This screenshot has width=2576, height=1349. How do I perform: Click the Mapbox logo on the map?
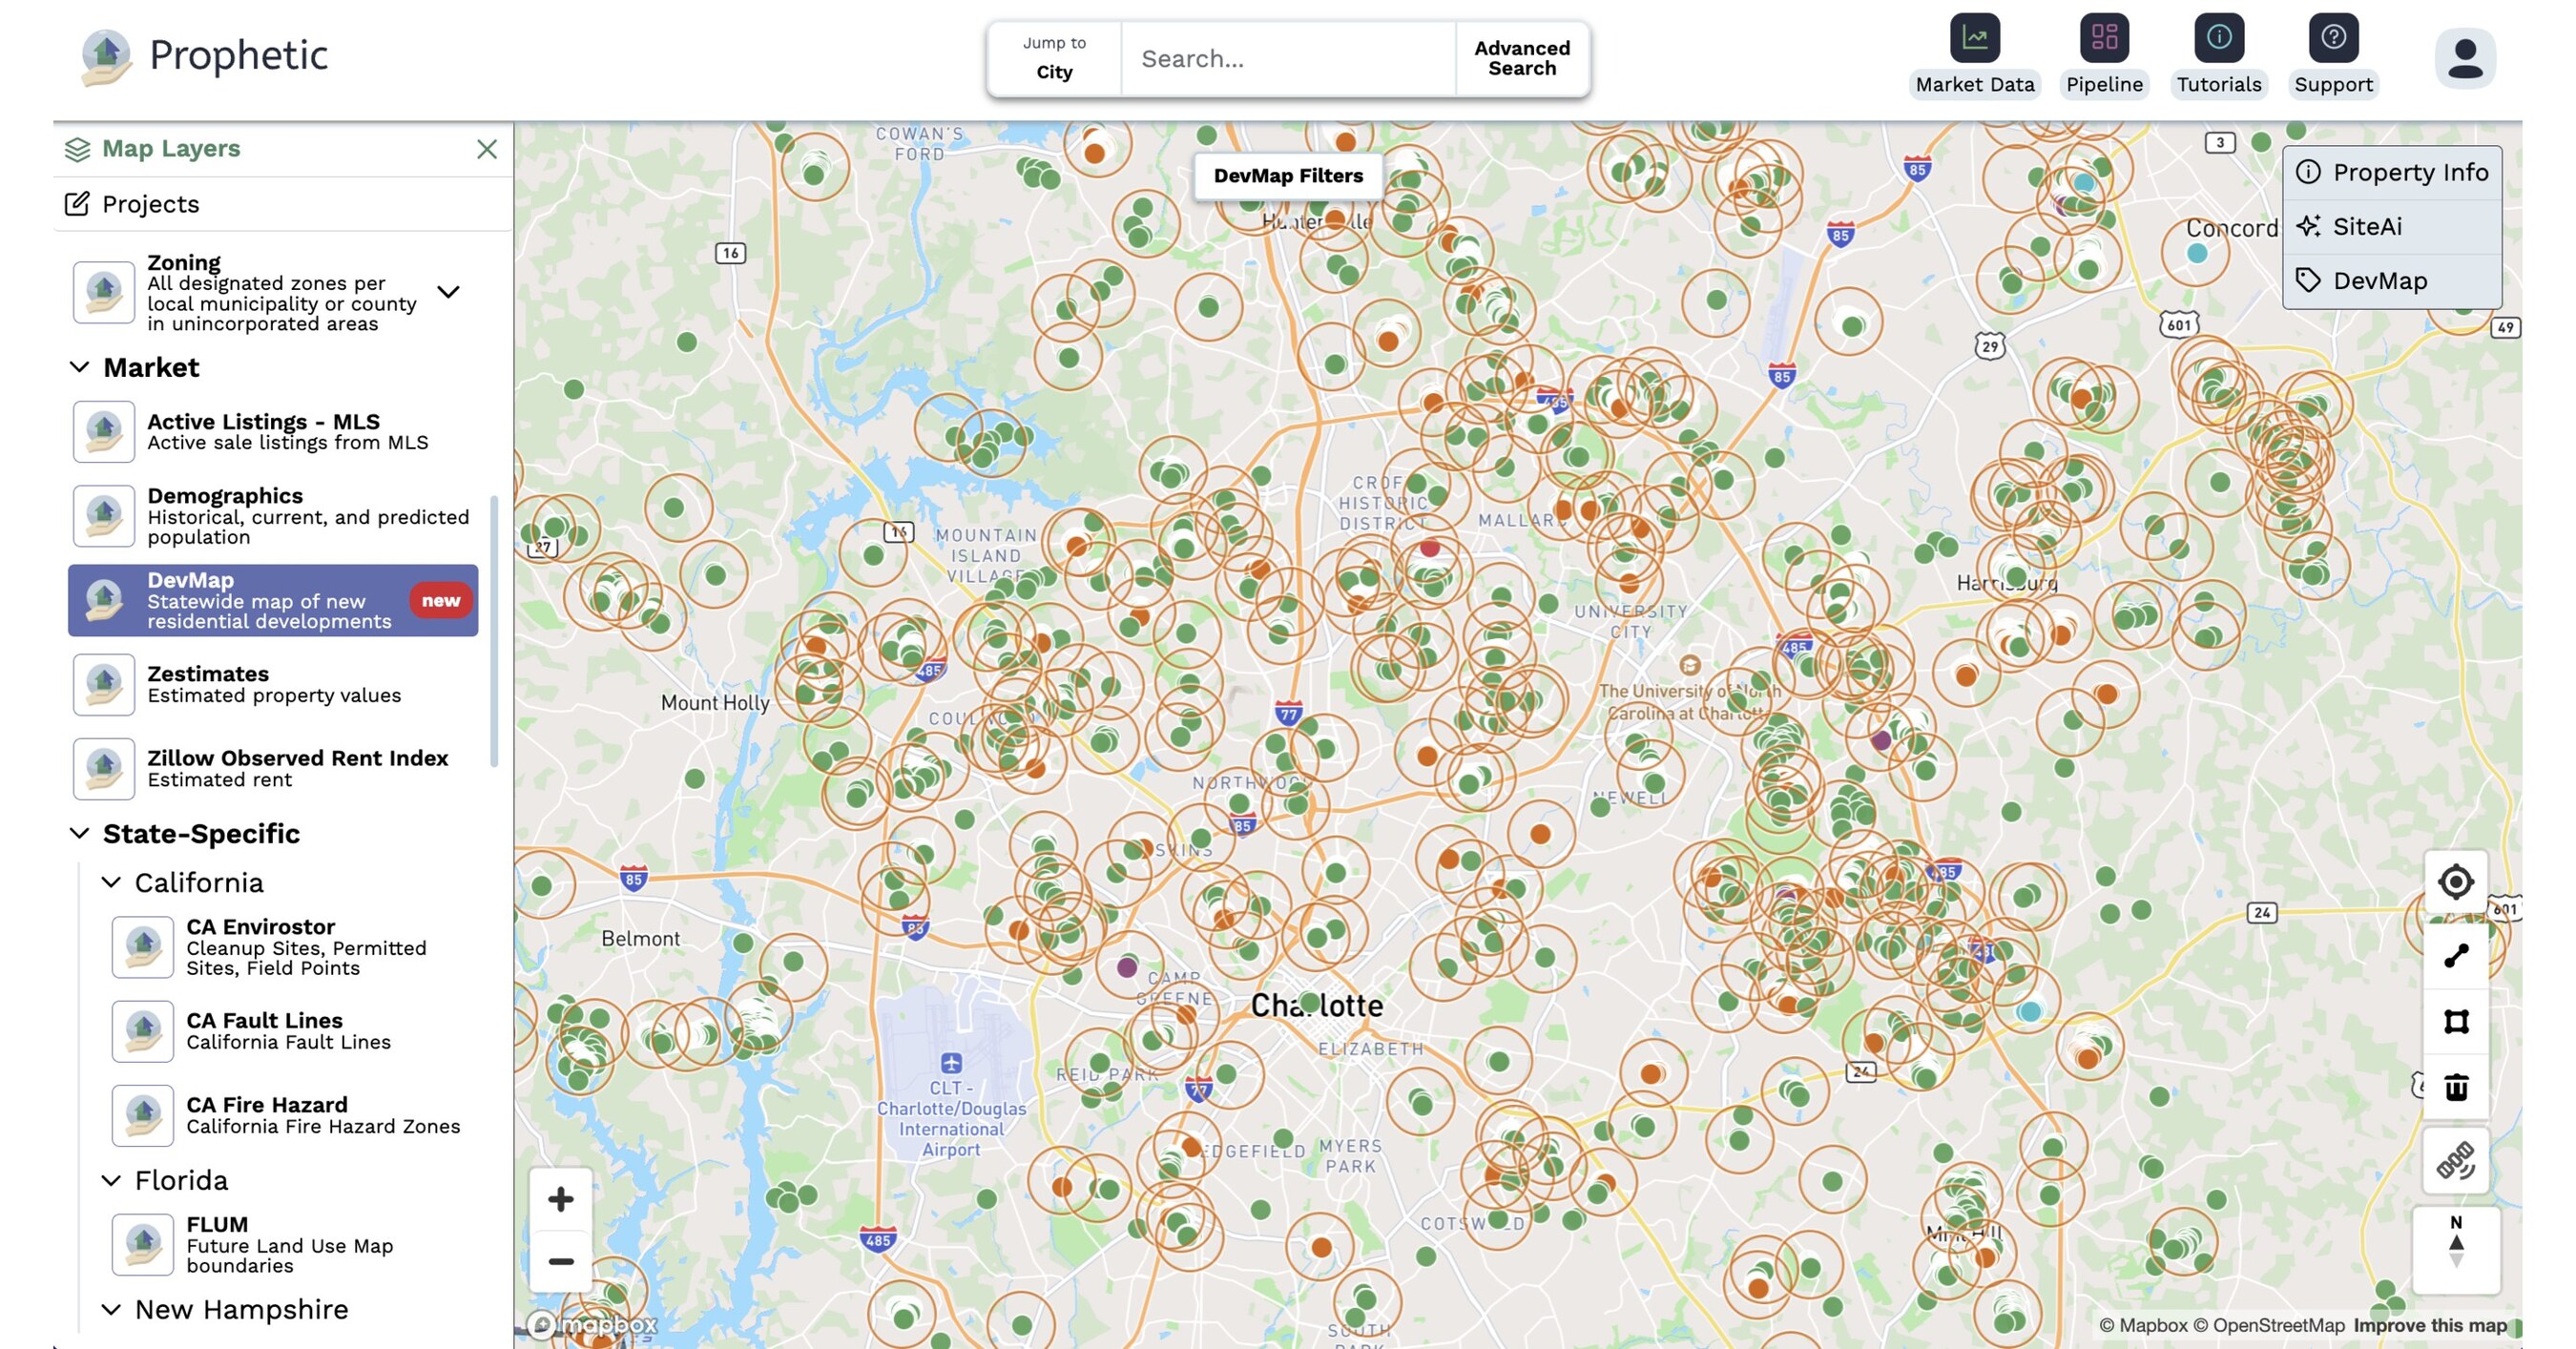[x=592, y=1325]
